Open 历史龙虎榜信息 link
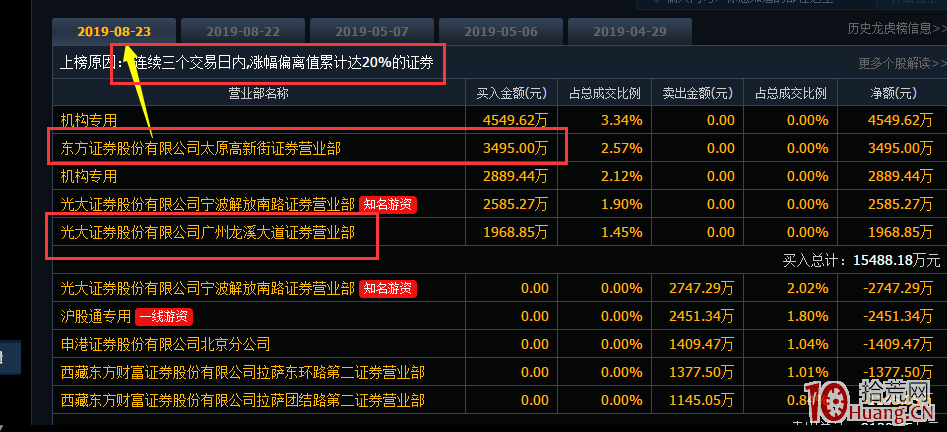Image resolution: width=947 pixels, height=432 pixels. (897, 28)
